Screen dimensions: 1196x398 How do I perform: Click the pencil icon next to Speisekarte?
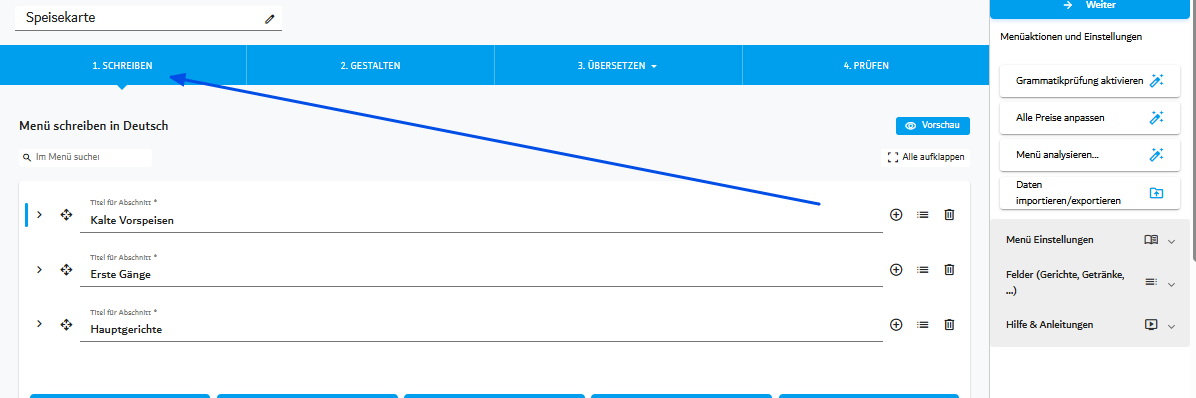[x=269, y=19]
